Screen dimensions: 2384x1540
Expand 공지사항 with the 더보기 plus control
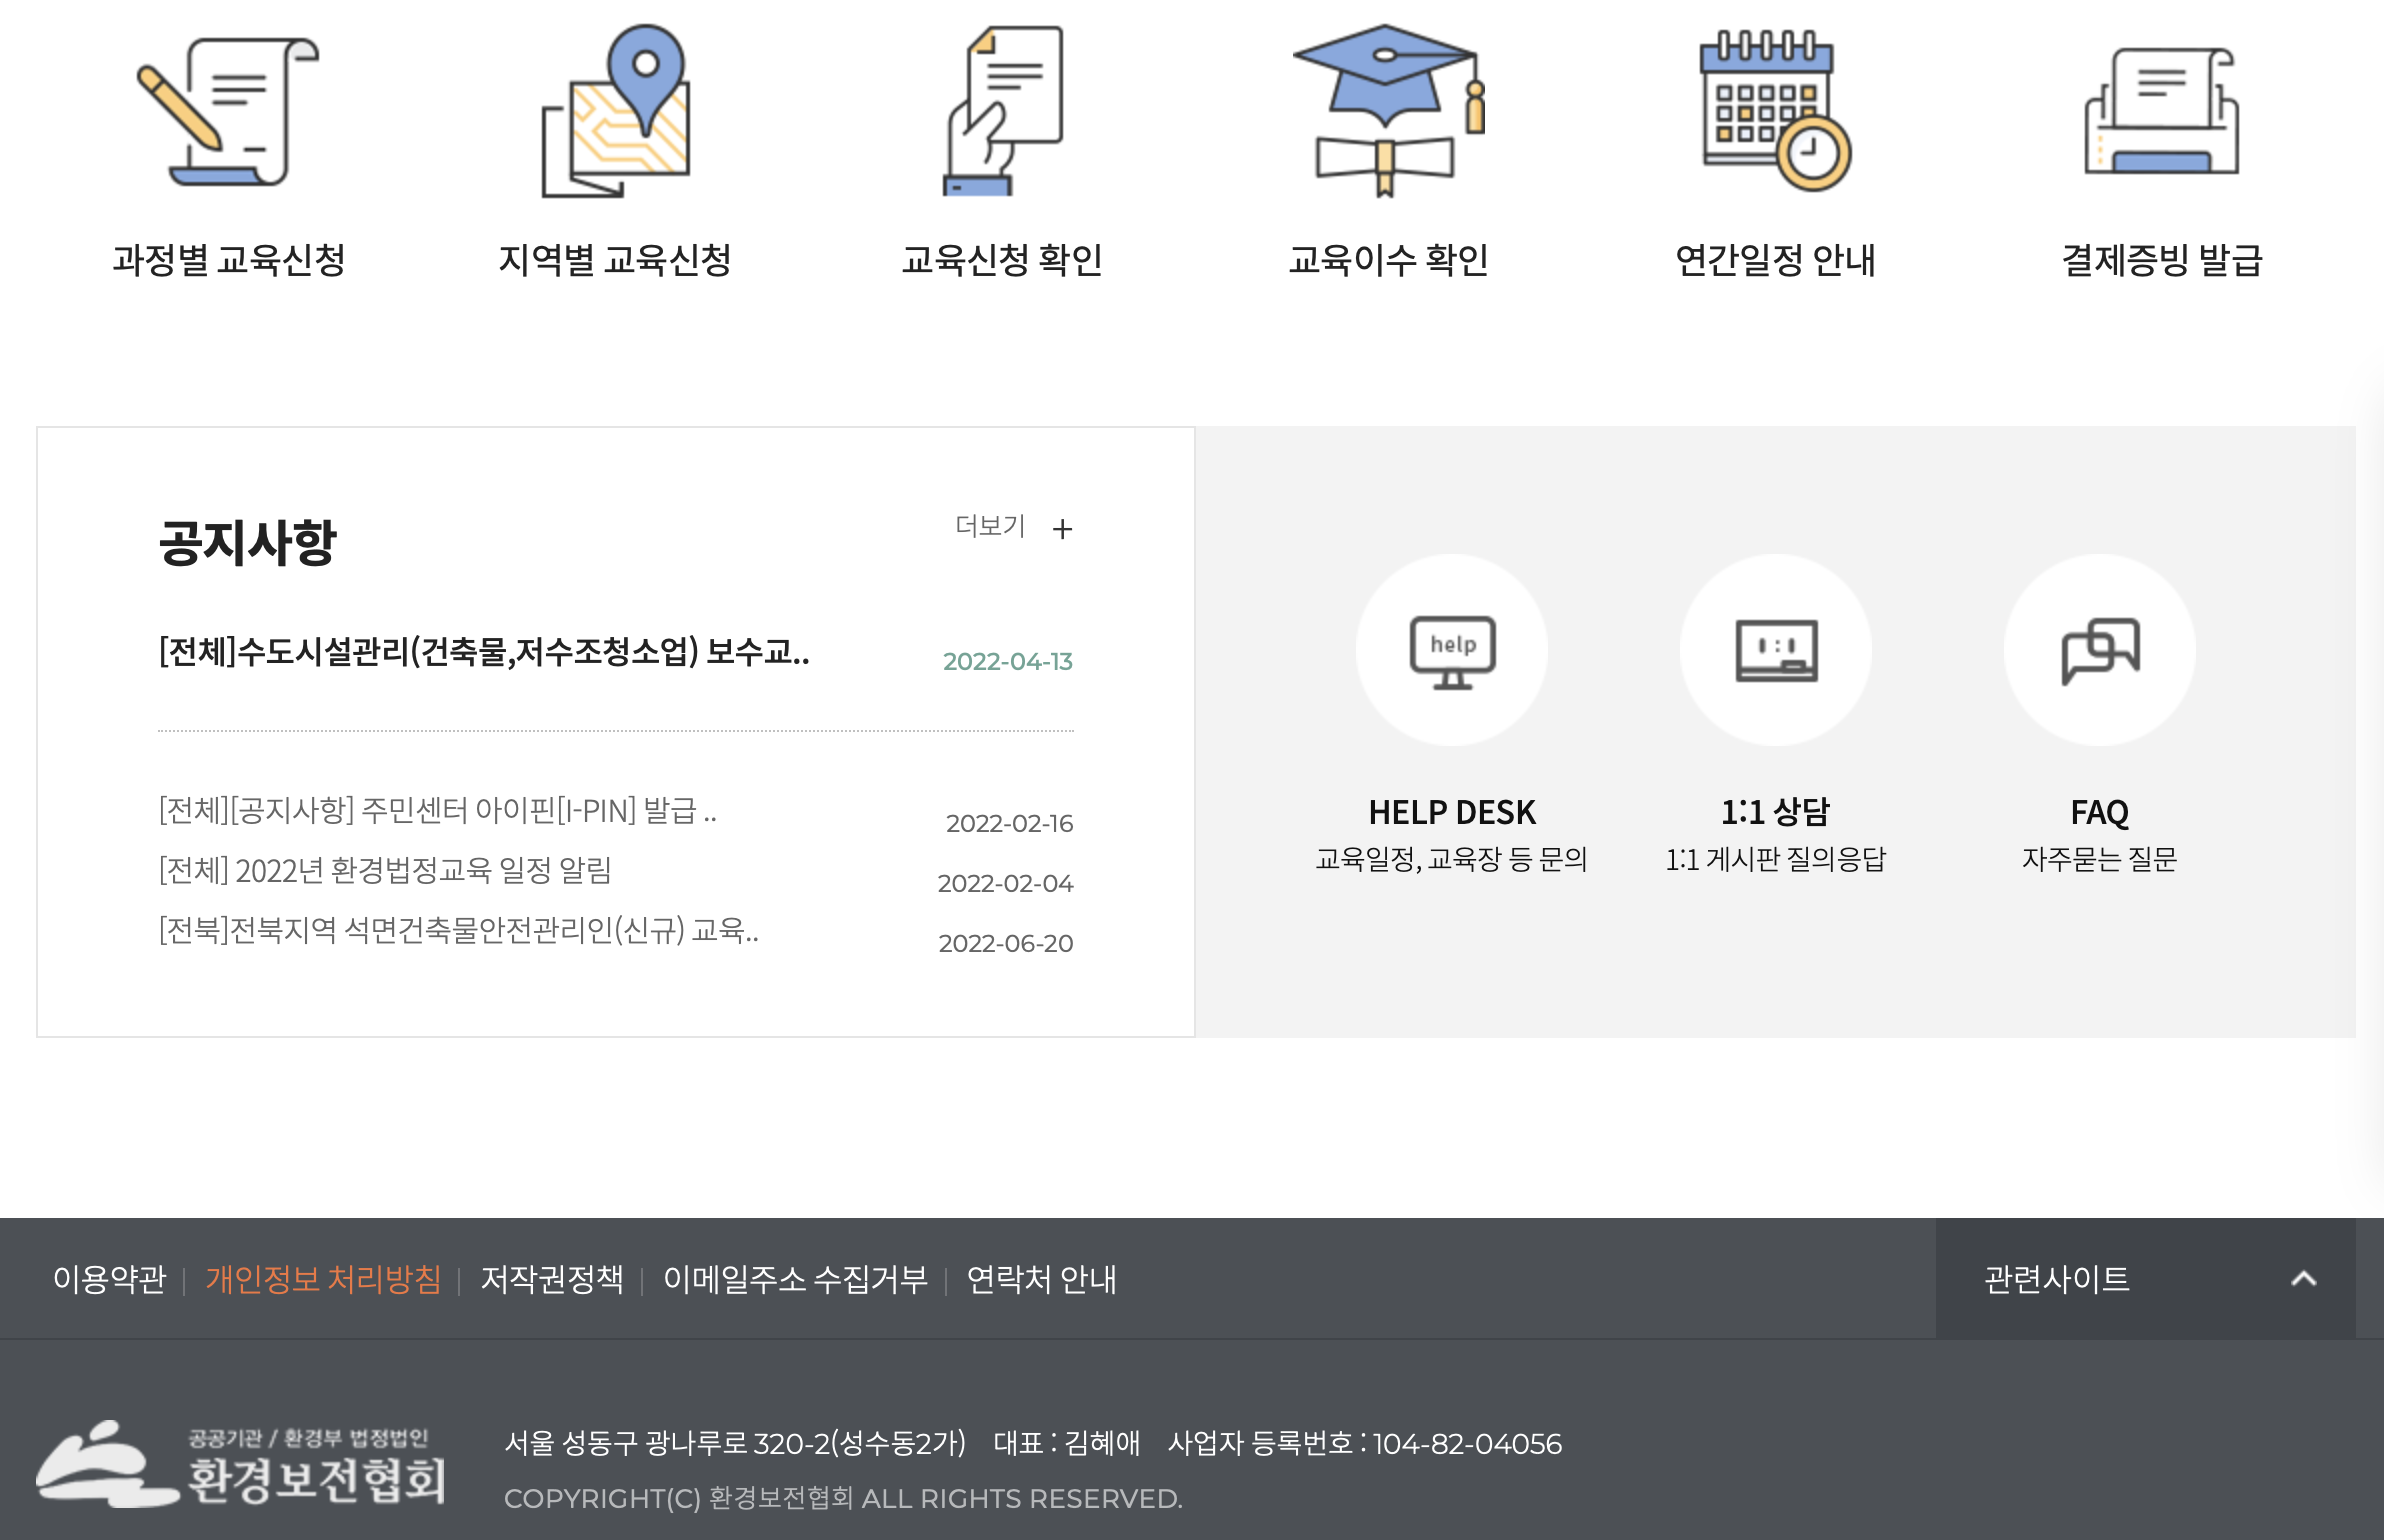point(1008,527)
